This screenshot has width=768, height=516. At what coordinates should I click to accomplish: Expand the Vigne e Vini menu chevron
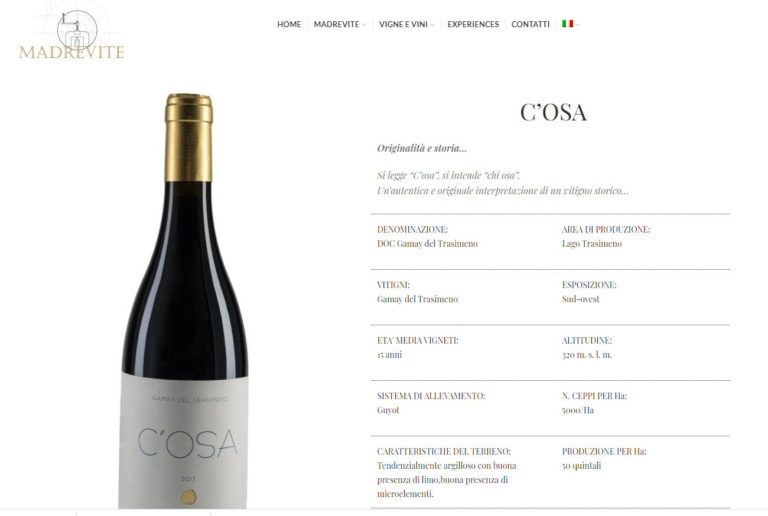click(x=432, y=25)
